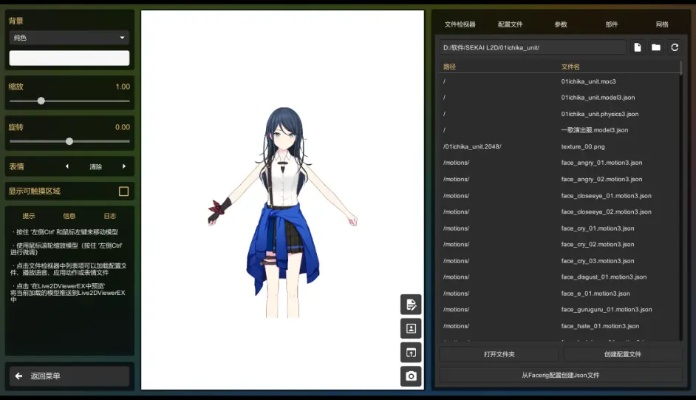This screenshot has height=400, width=696.
Task: Select face_cry_03.motion3.json
Action: pos(597,261)
